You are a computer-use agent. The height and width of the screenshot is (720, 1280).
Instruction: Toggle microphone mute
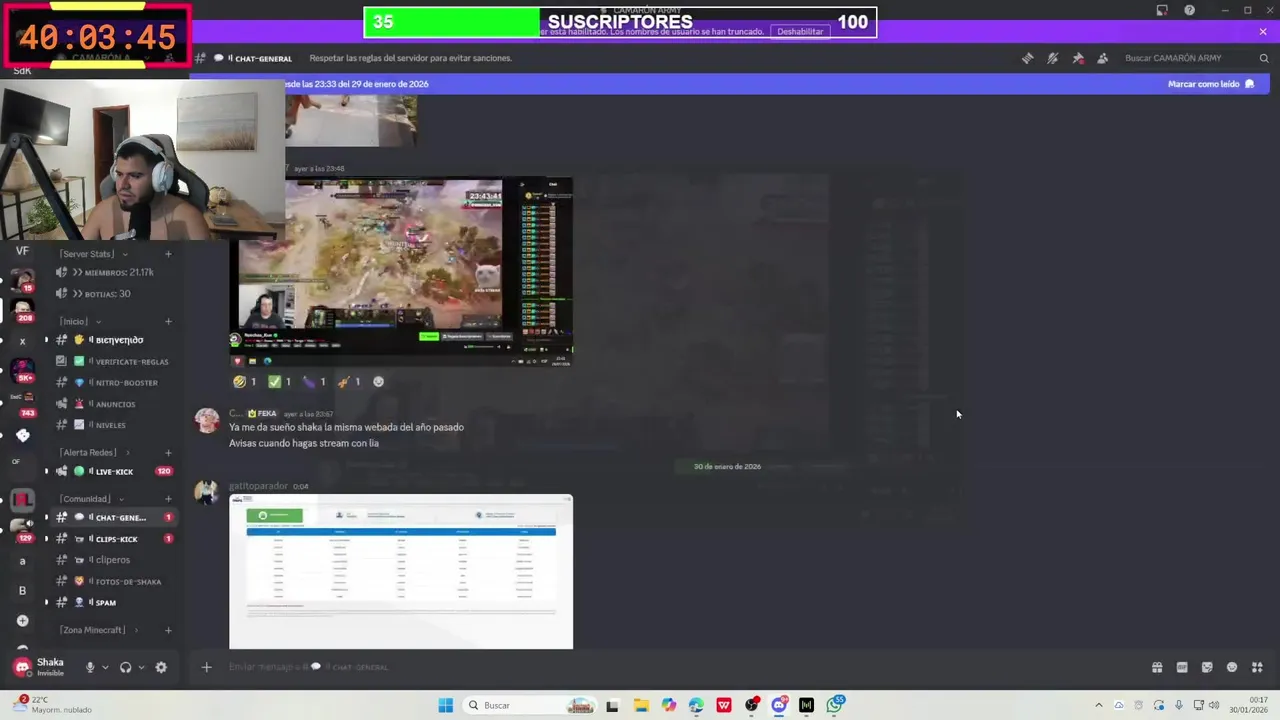pyautogui.click(x=90, y=667)
